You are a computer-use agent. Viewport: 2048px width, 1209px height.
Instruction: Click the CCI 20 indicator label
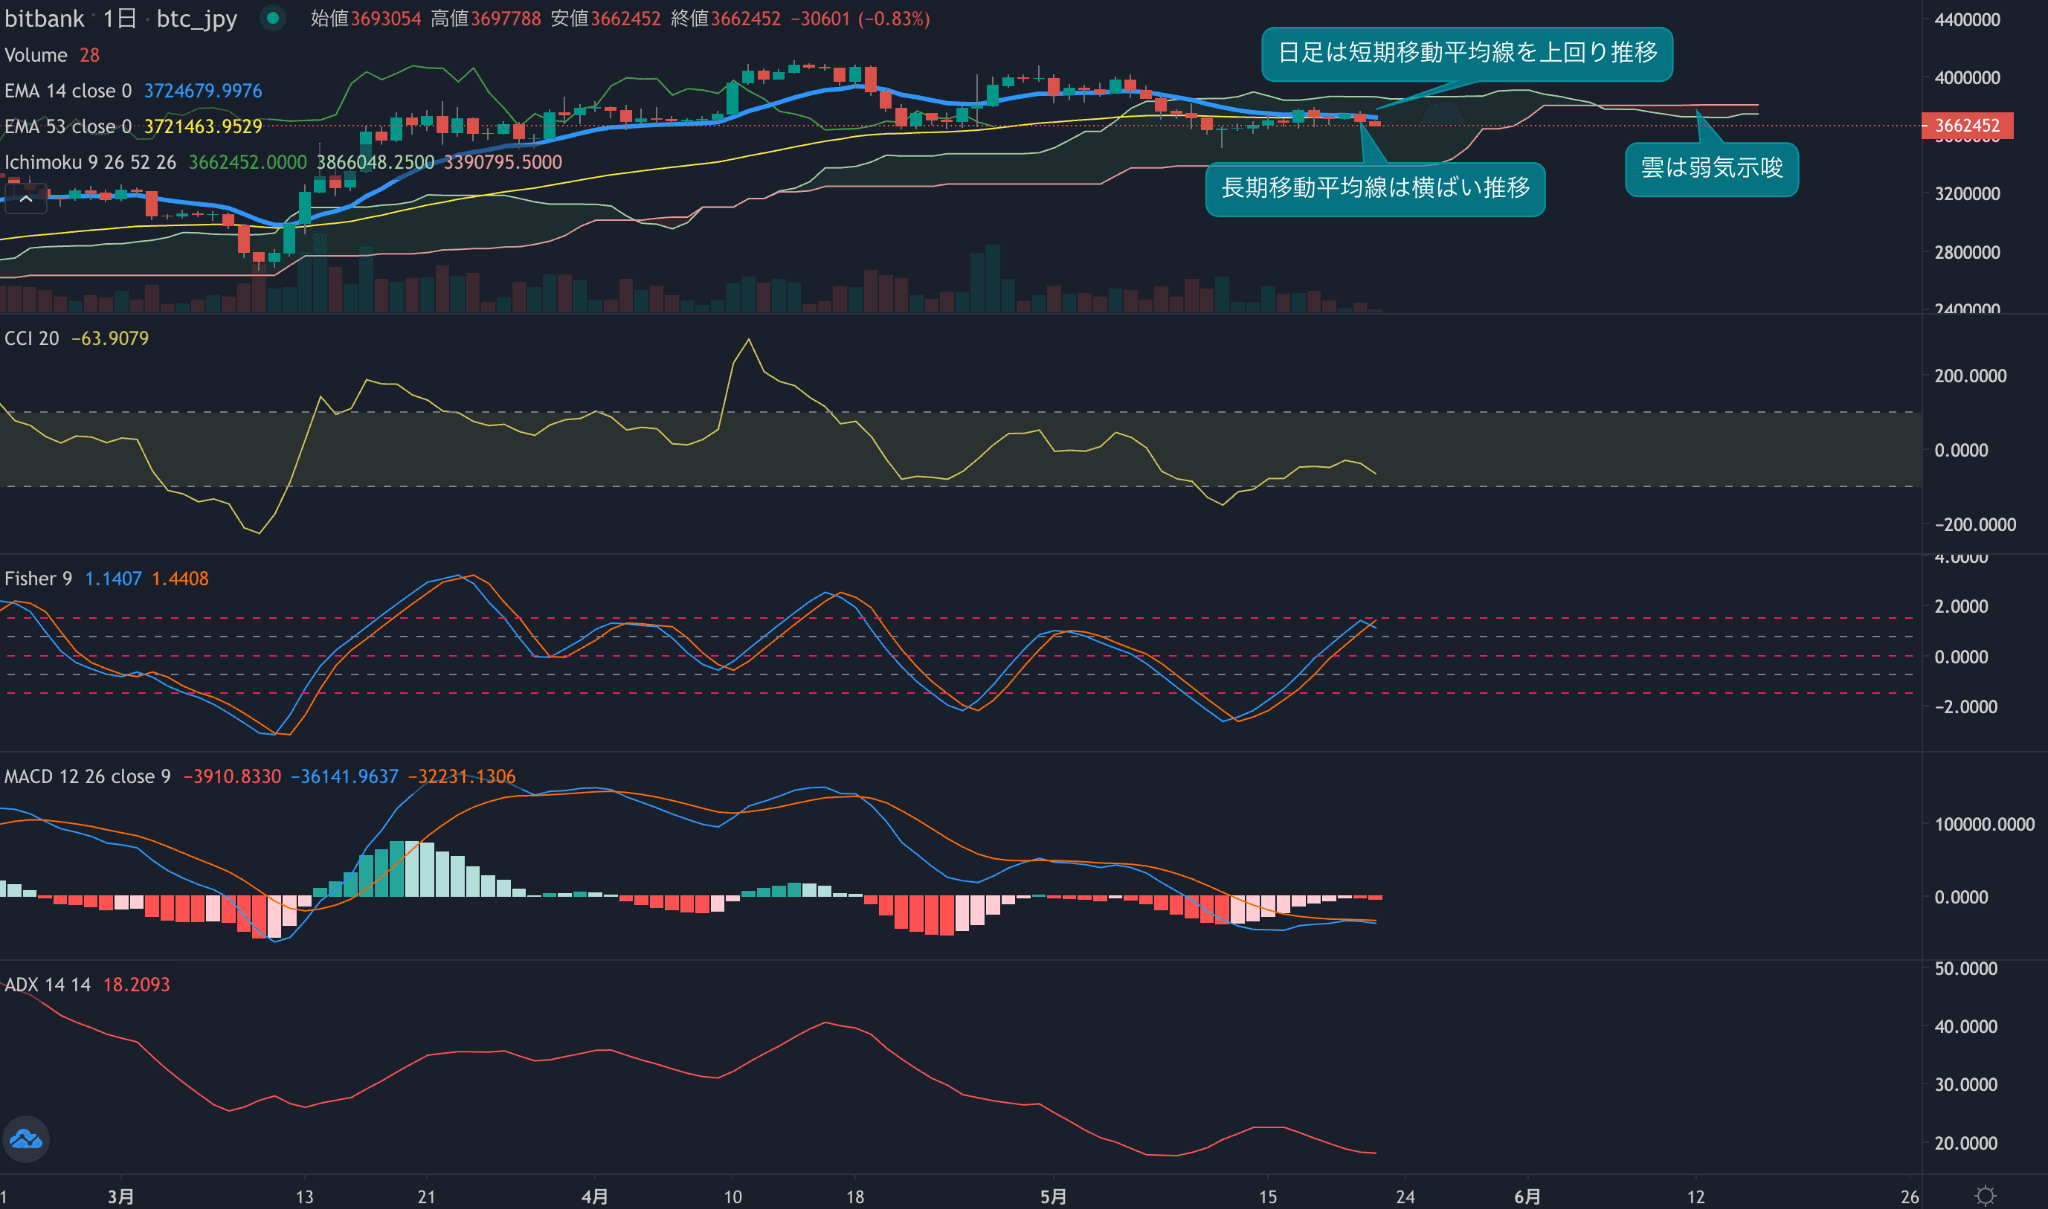32,339
